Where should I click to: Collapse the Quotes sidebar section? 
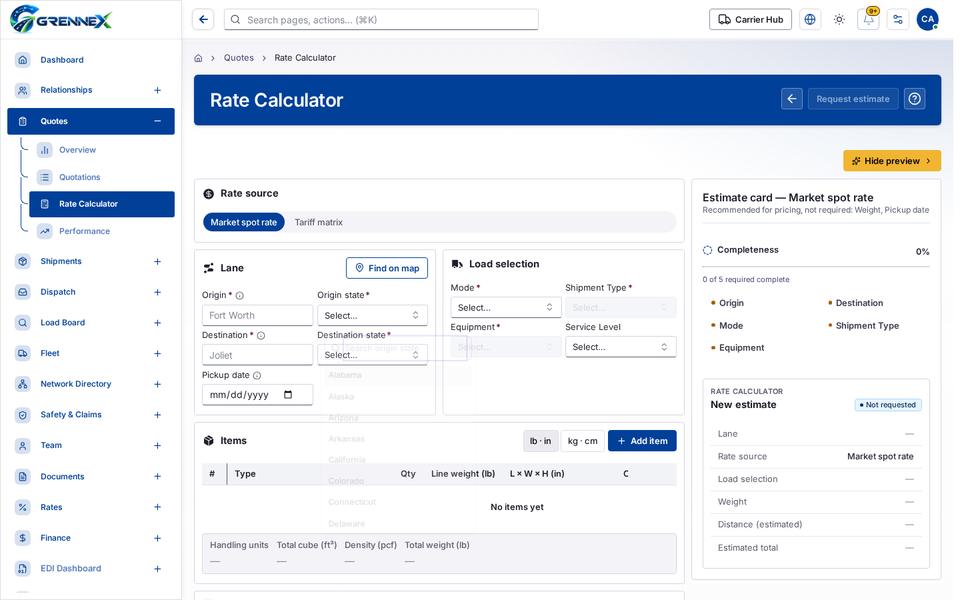157,121
